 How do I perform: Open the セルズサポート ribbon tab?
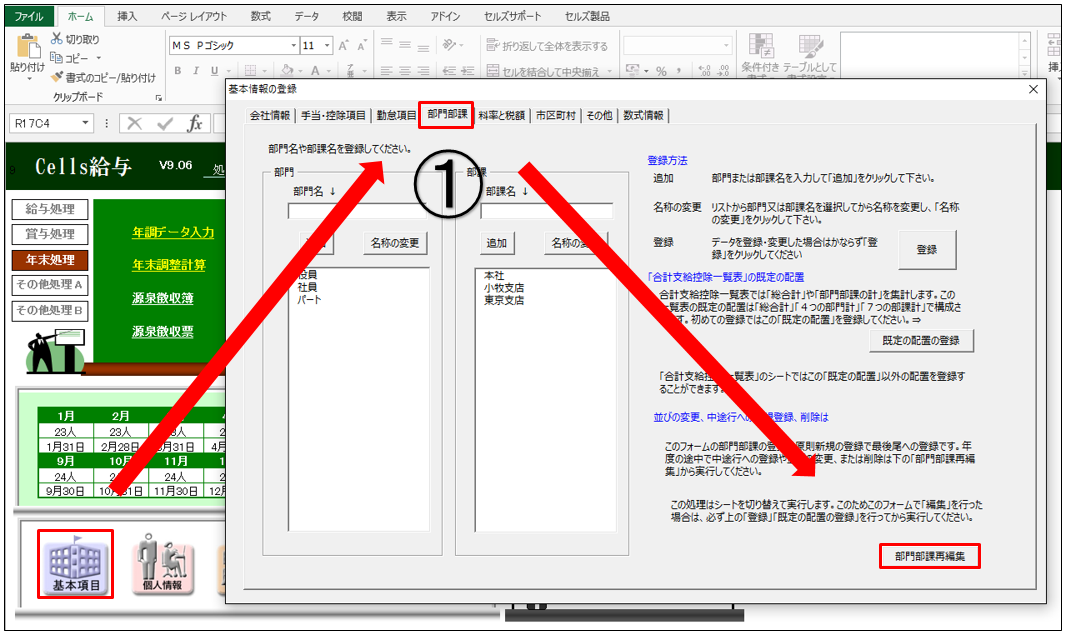pos(513,16)
